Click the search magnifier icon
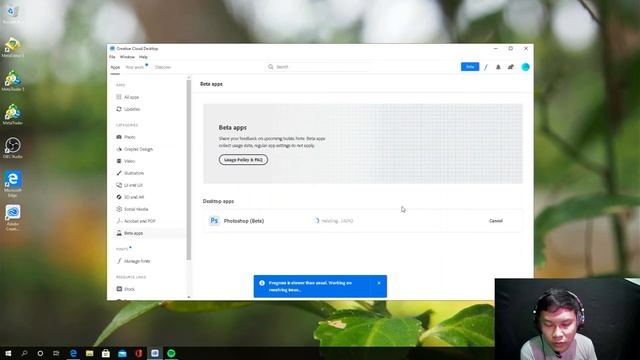The image size is (640, 360). tap(270, 67)
